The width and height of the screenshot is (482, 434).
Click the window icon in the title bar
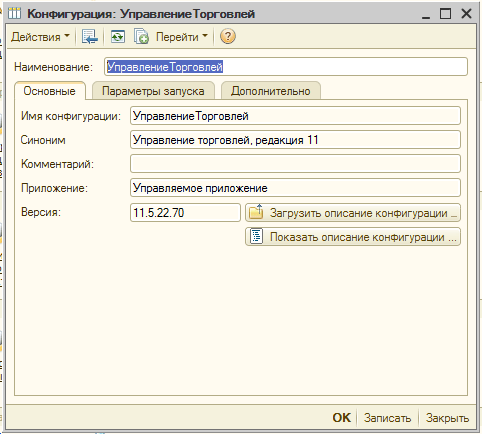coord(14,13)
